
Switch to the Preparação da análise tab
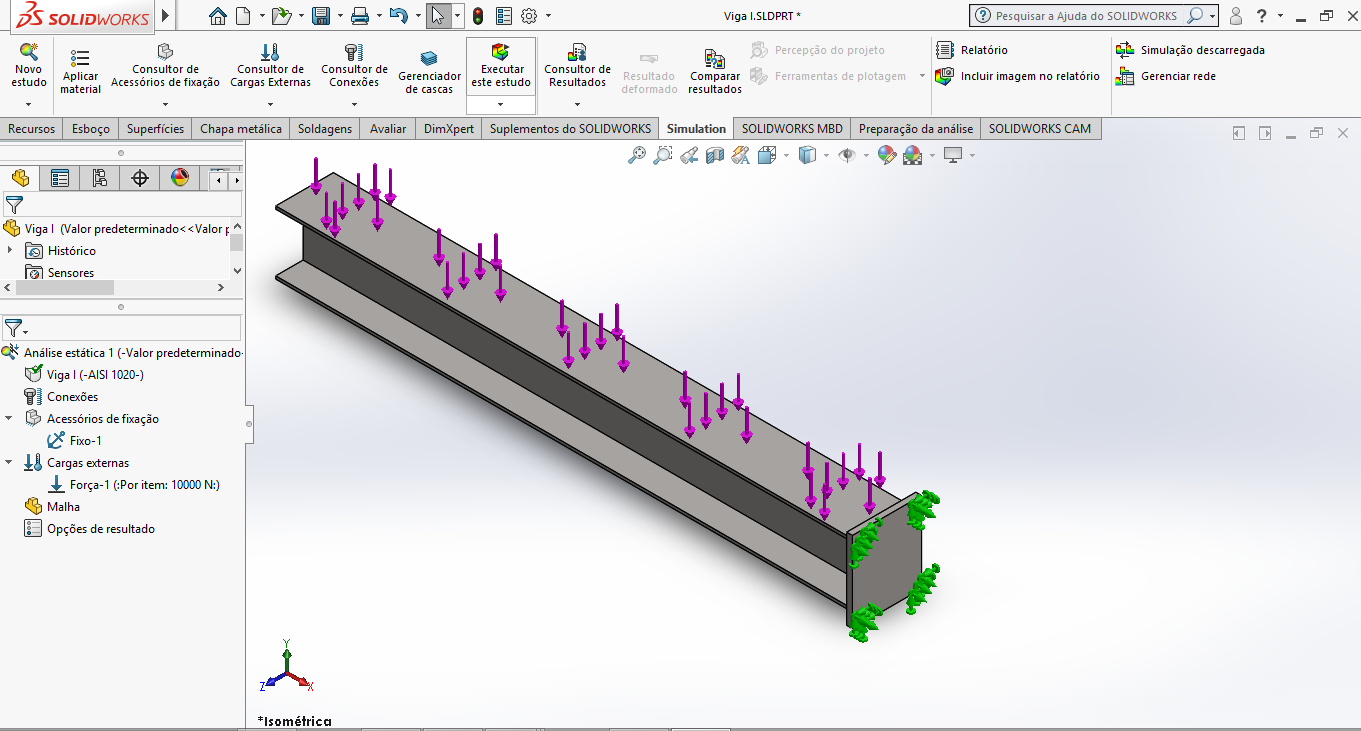point(915,128)
